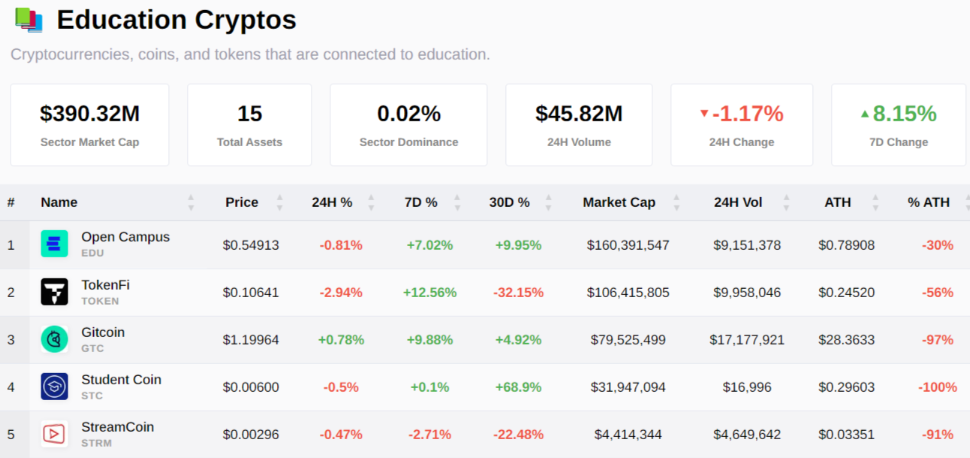Click TokenFi market cap $106,415,805

(x=628, y=292)
